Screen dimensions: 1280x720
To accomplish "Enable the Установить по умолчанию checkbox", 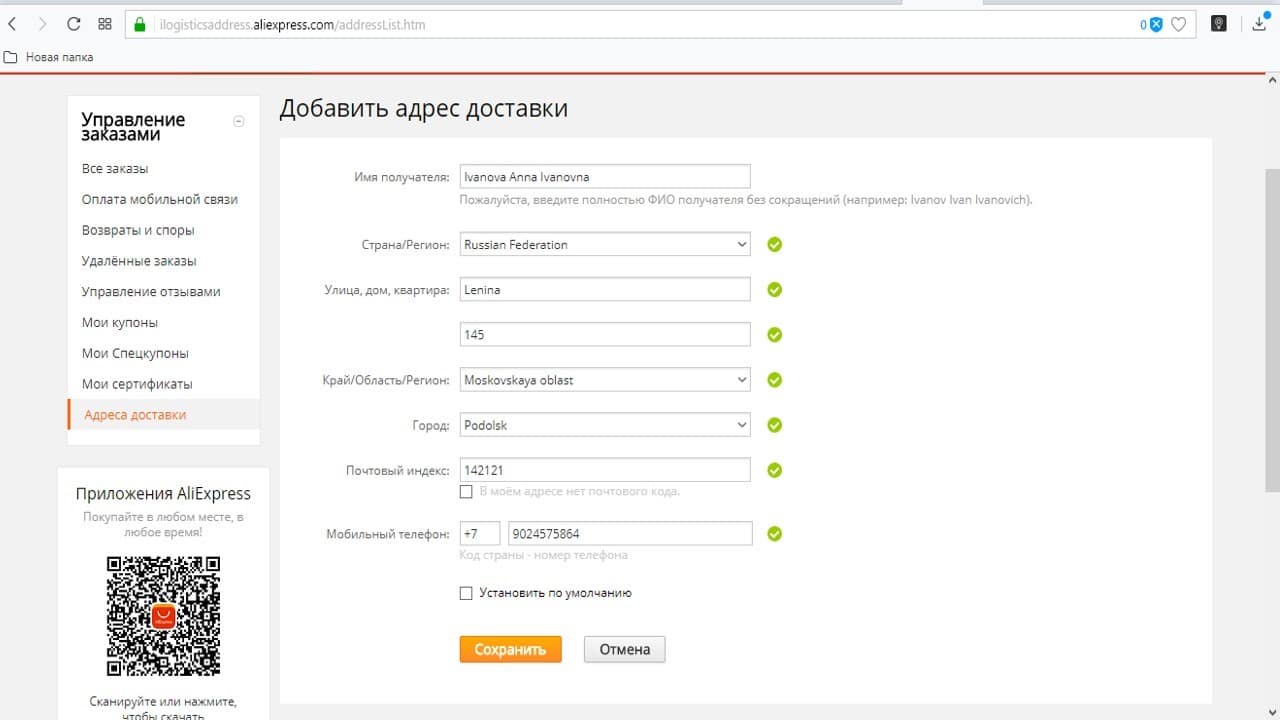I will click(466, 593).
